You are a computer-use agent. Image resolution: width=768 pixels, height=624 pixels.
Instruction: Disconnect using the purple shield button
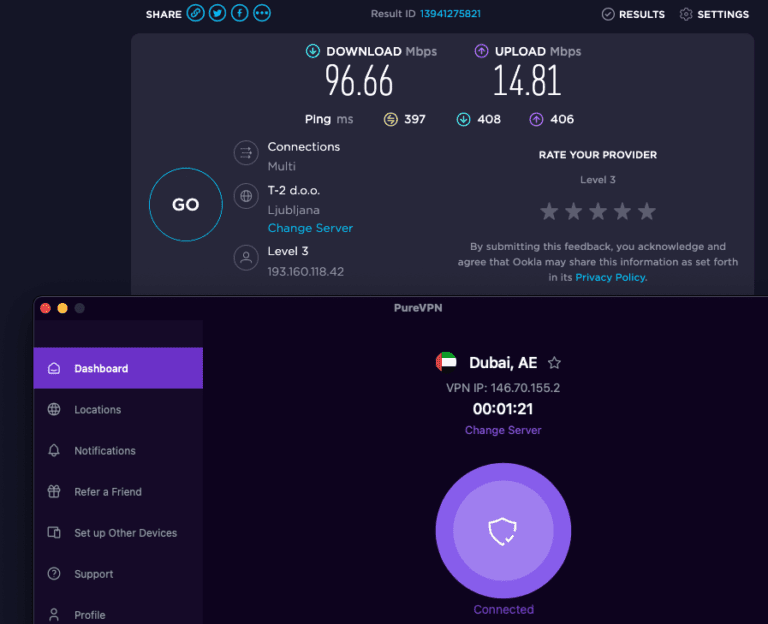[x=503, y=530]
